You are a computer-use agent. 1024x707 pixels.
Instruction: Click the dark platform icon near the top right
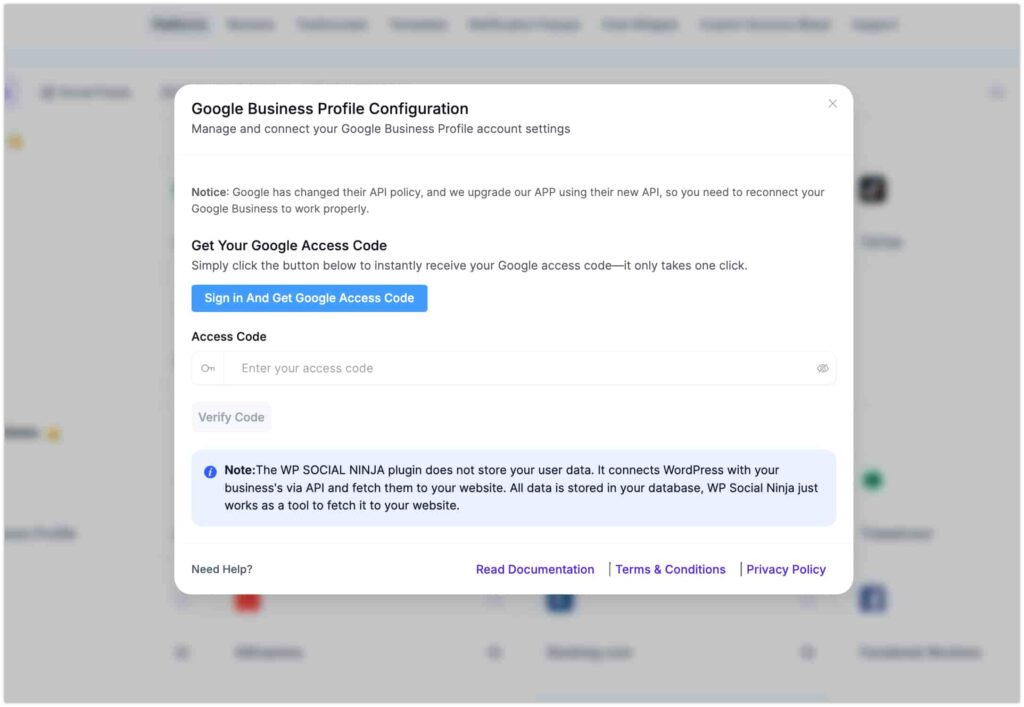pos(871,190)
